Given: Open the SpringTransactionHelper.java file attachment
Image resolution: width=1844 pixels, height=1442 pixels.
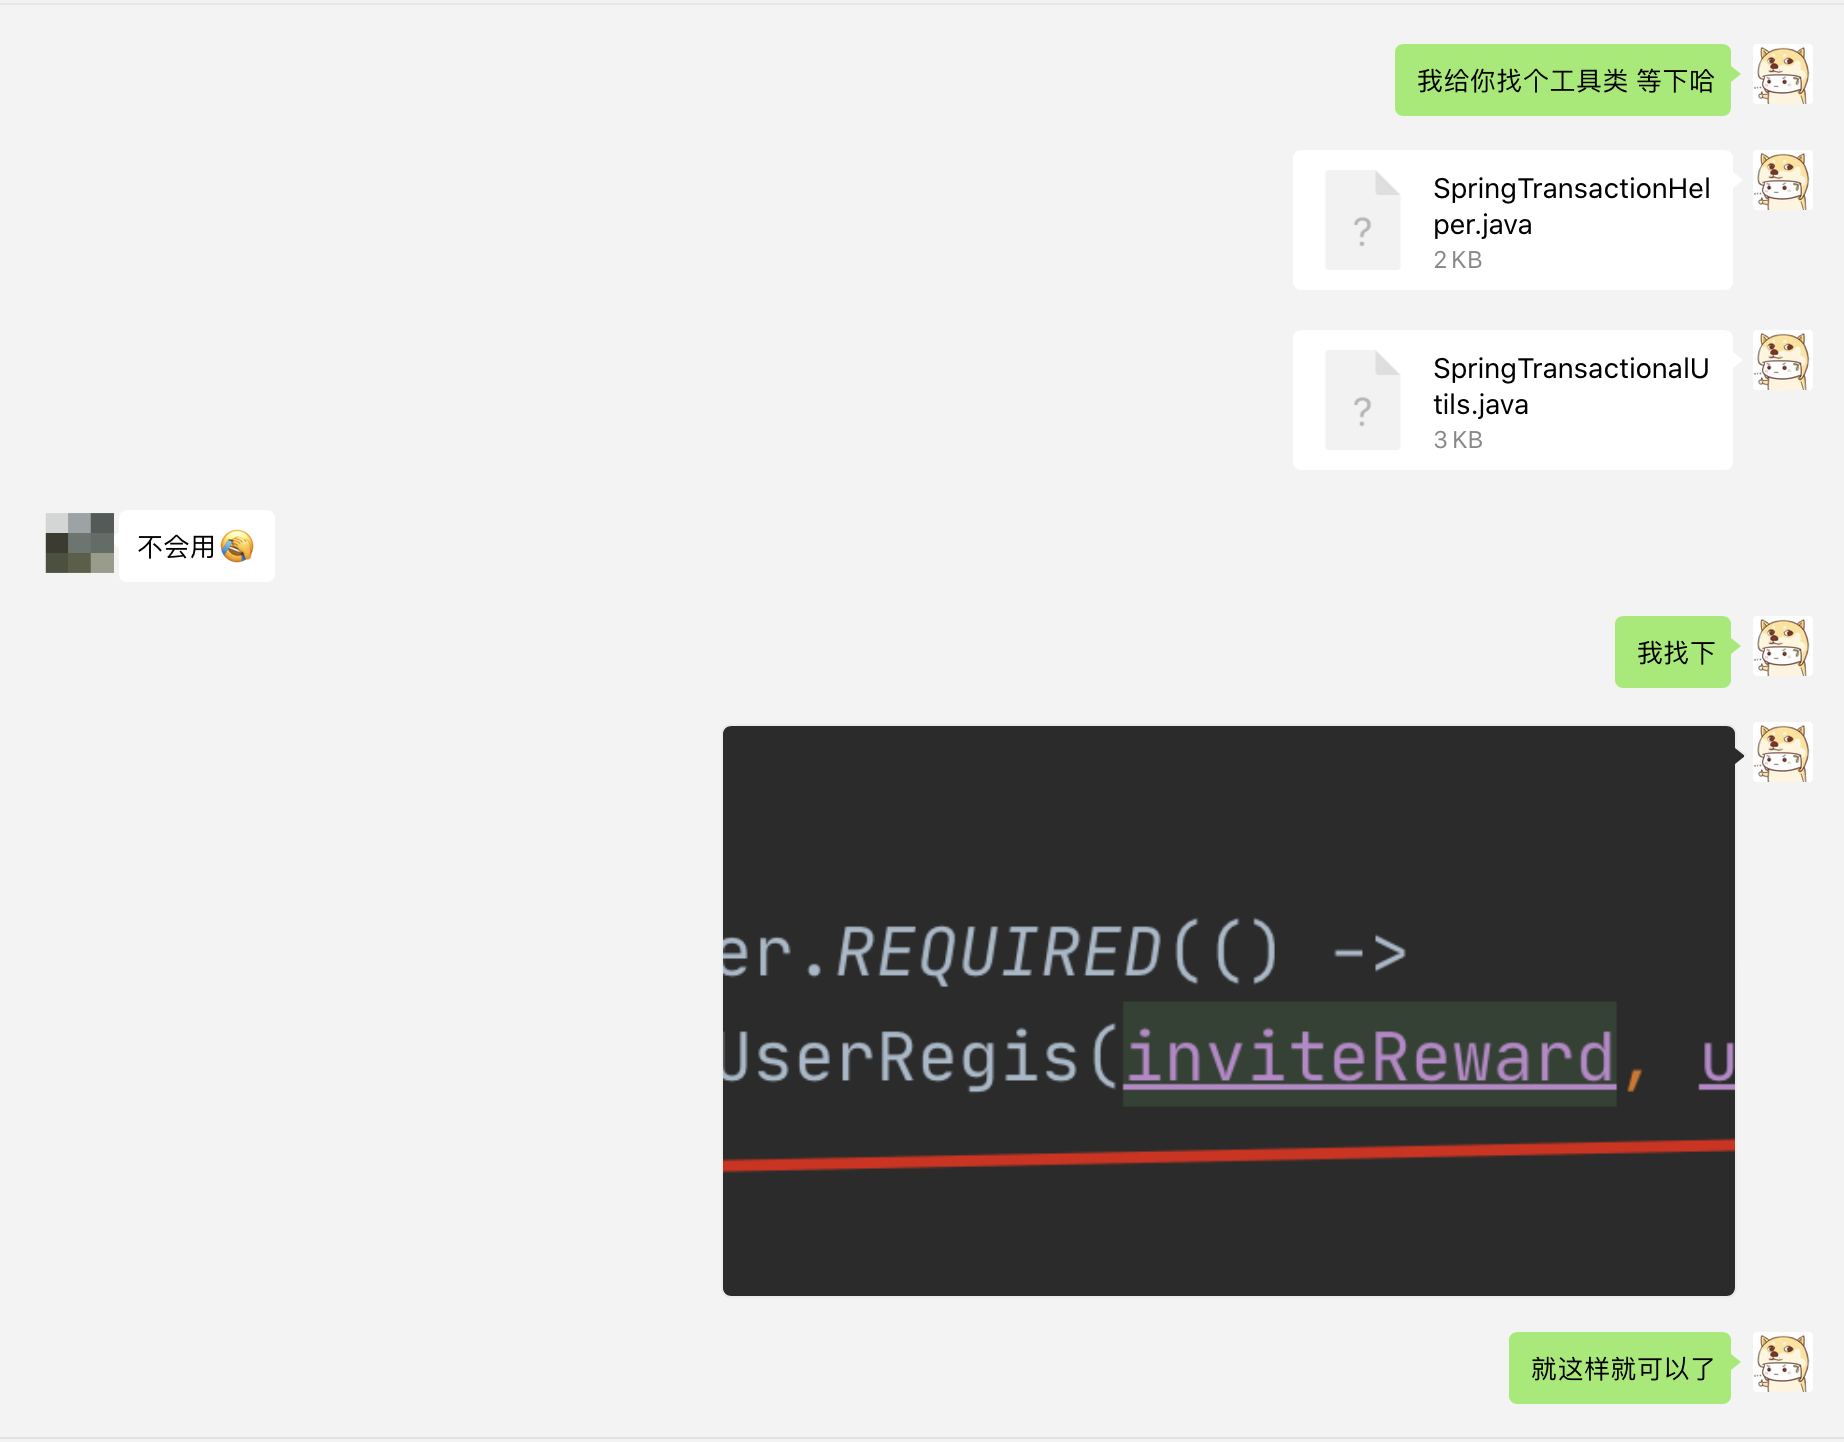Looking at the screenshot, I should point(1512,220).
